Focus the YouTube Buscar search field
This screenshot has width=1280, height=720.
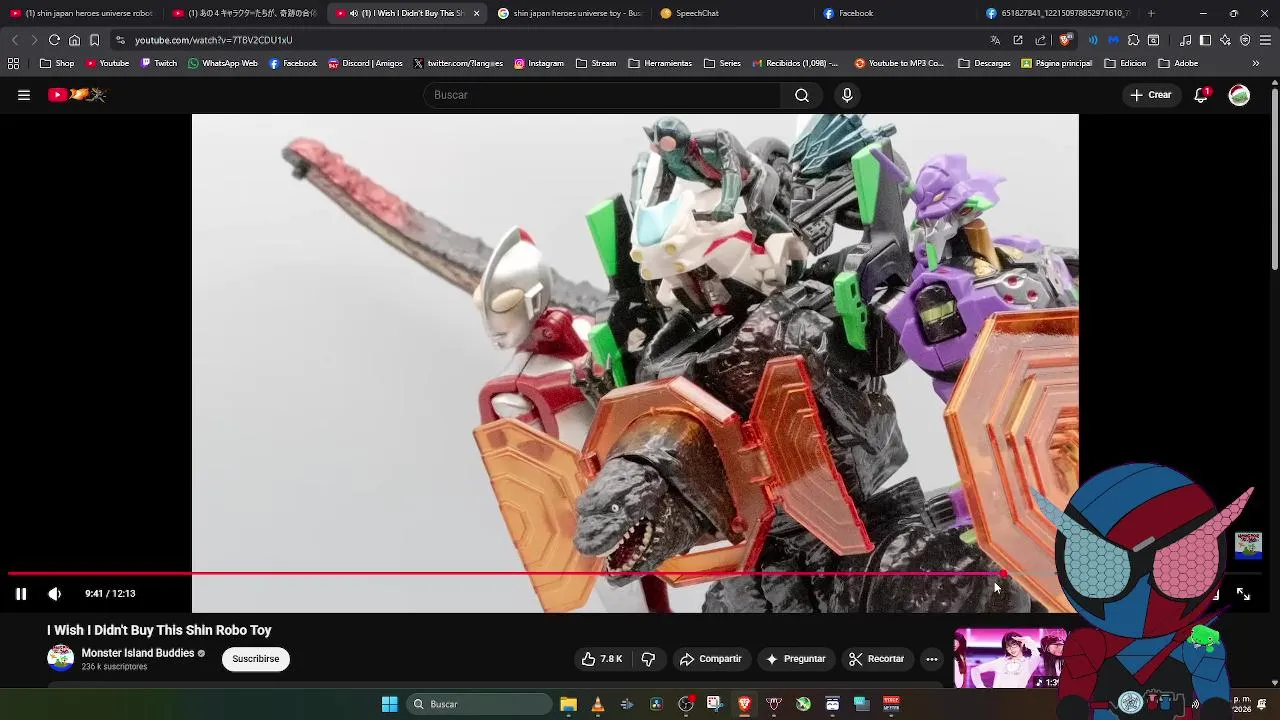[x=603, y=95]
